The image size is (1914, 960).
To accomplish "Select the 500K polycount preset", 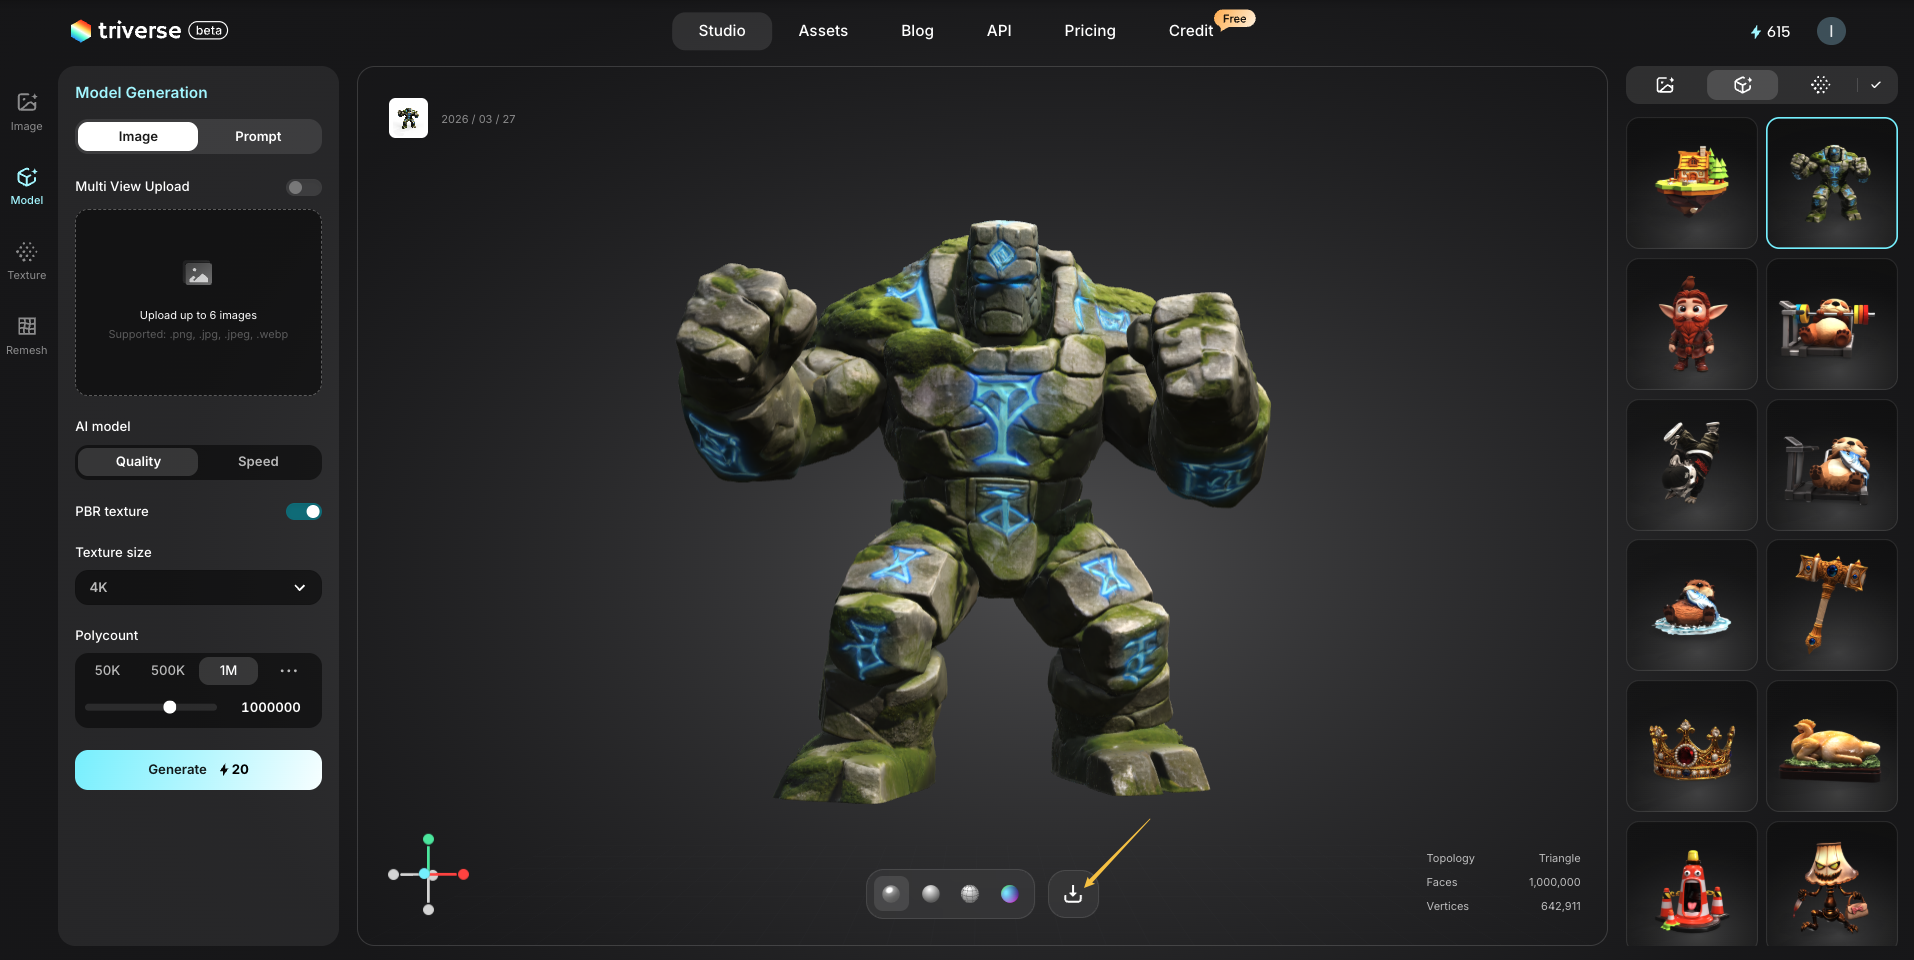I will tap(168, 671).
